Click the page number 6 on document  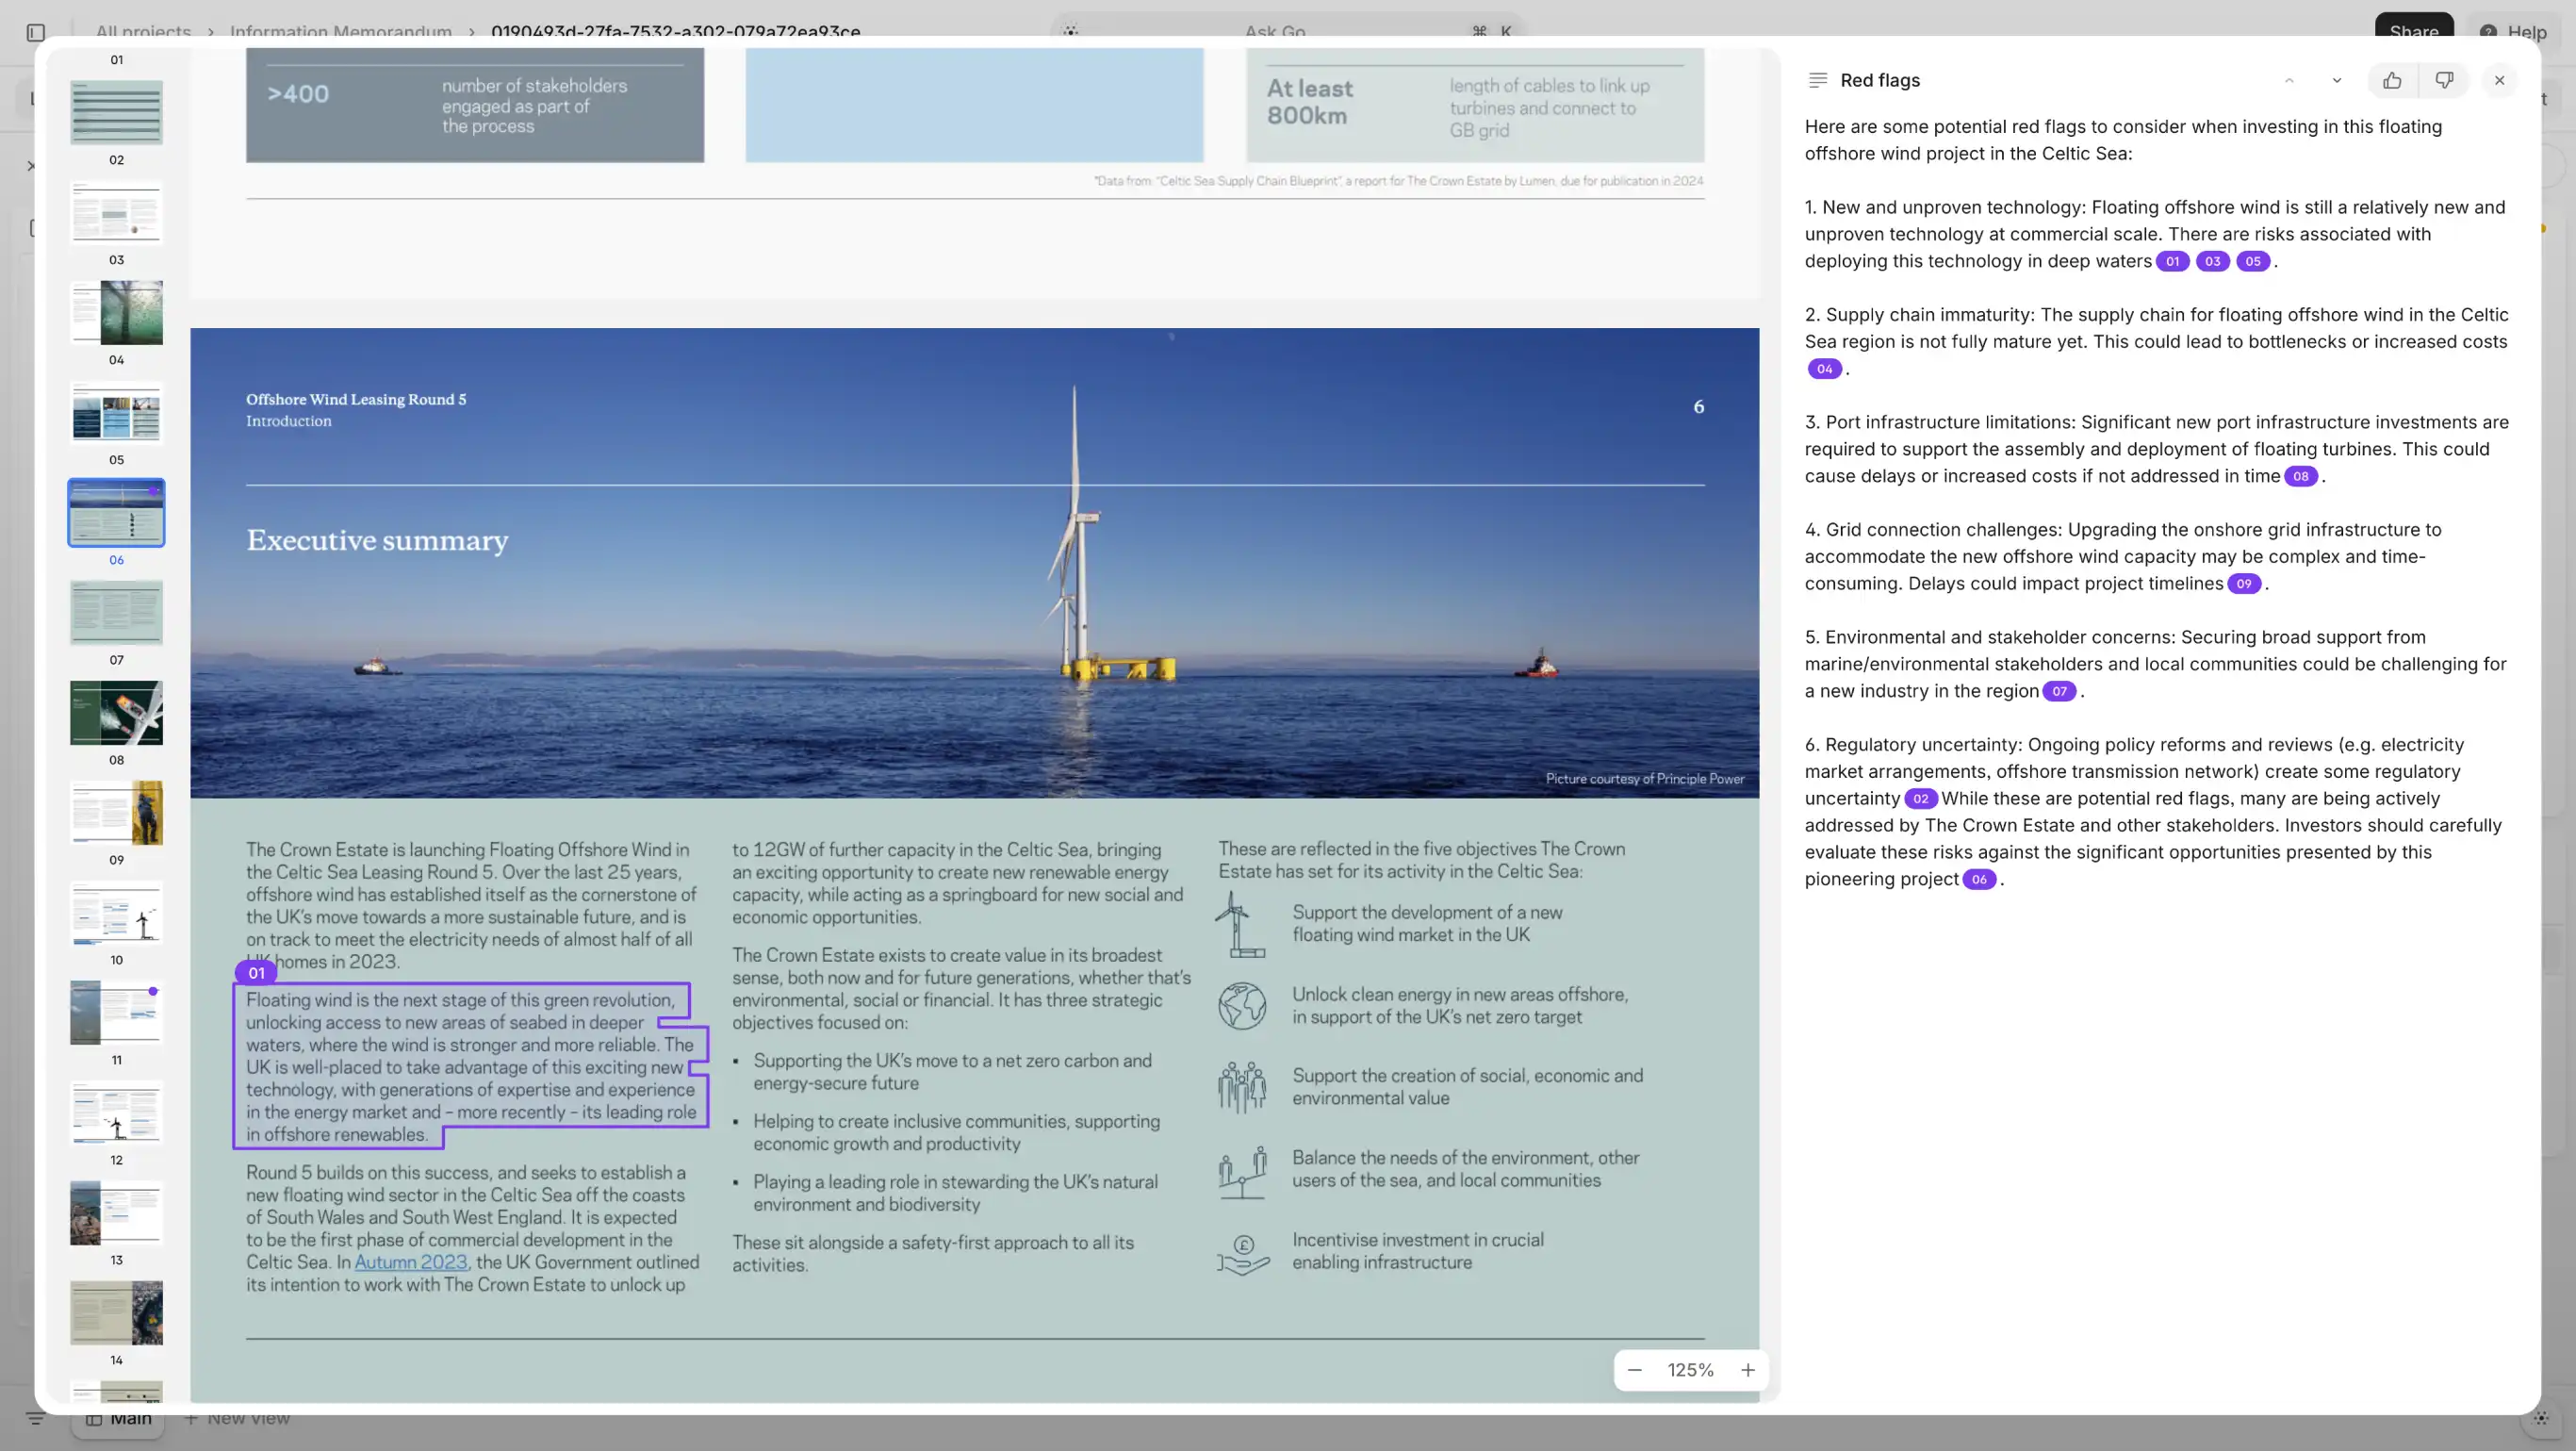1698,407
